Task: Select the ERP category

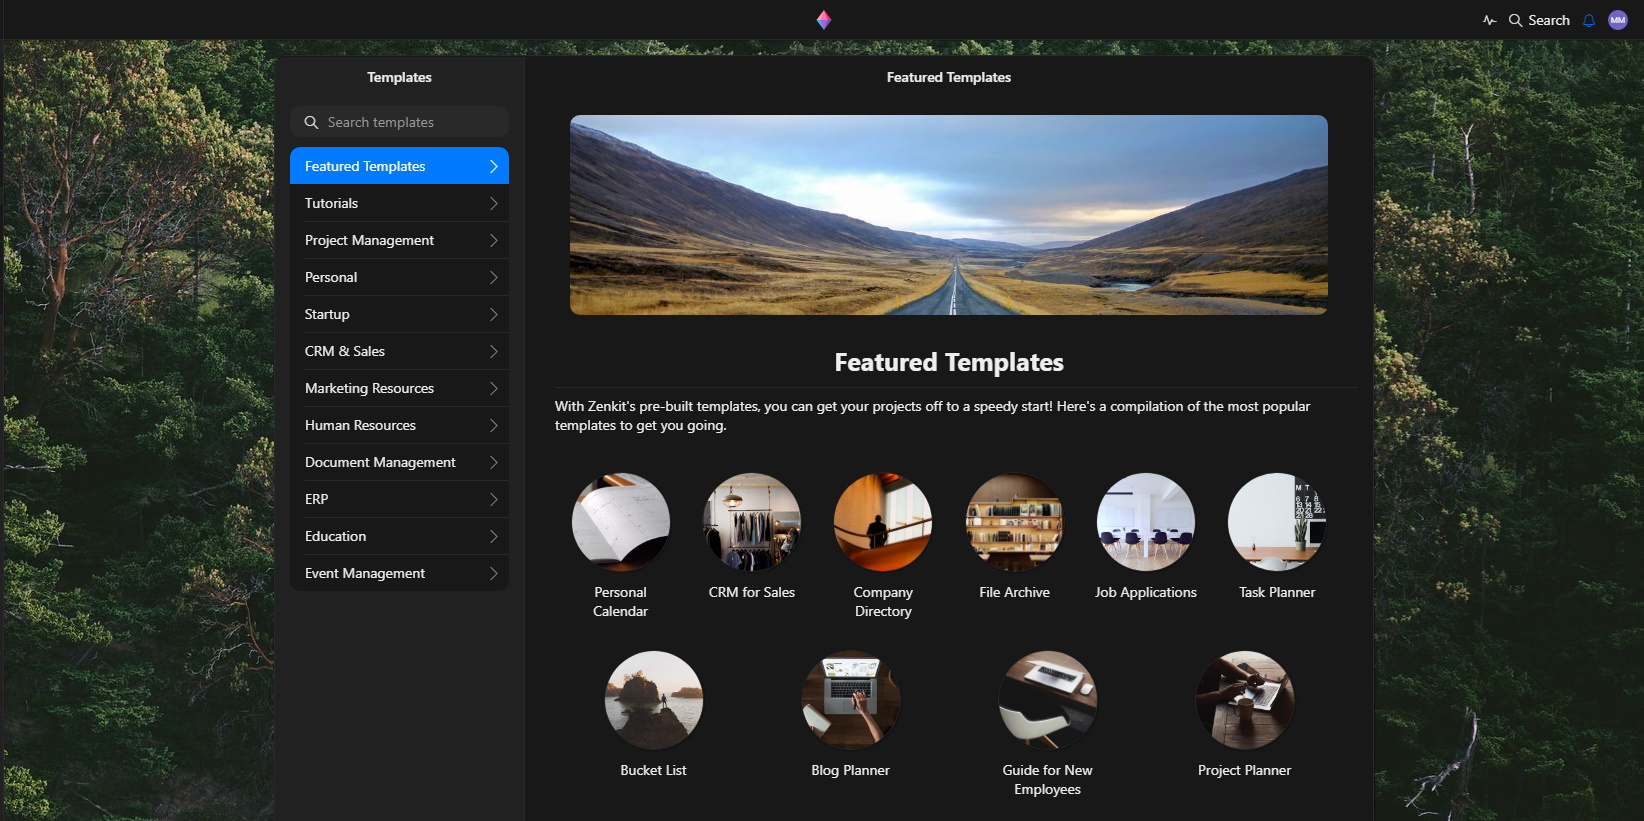Action: 399,499
